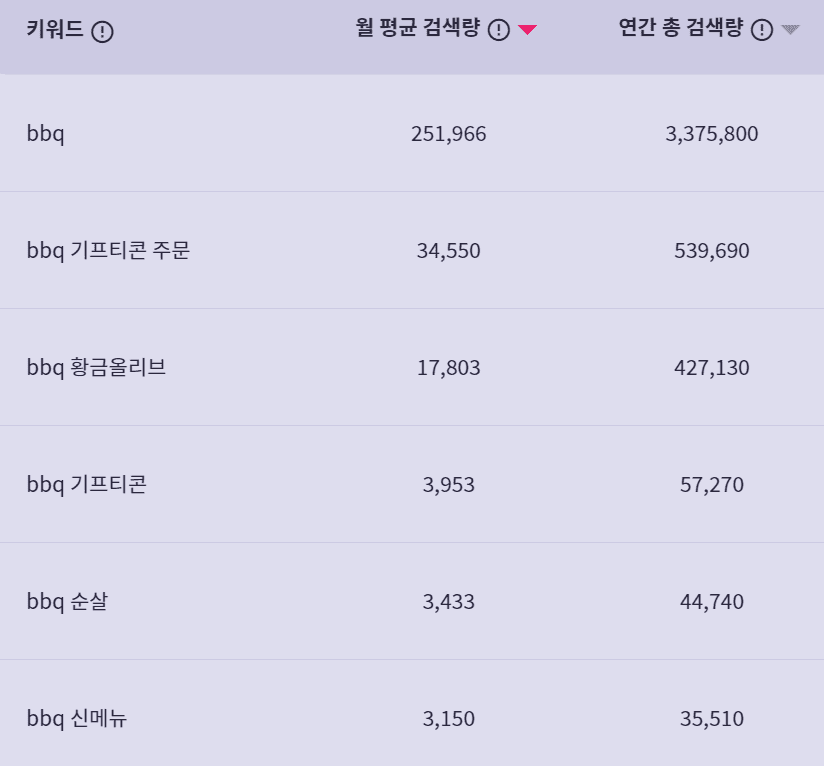Click monthly value 251,966
Screen dimensions: 824x766
tap(448, 134)
